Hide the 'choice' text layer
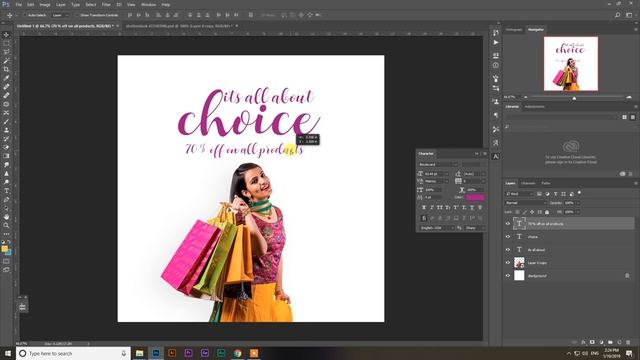 pyautogui.click(x=508, y=237)
